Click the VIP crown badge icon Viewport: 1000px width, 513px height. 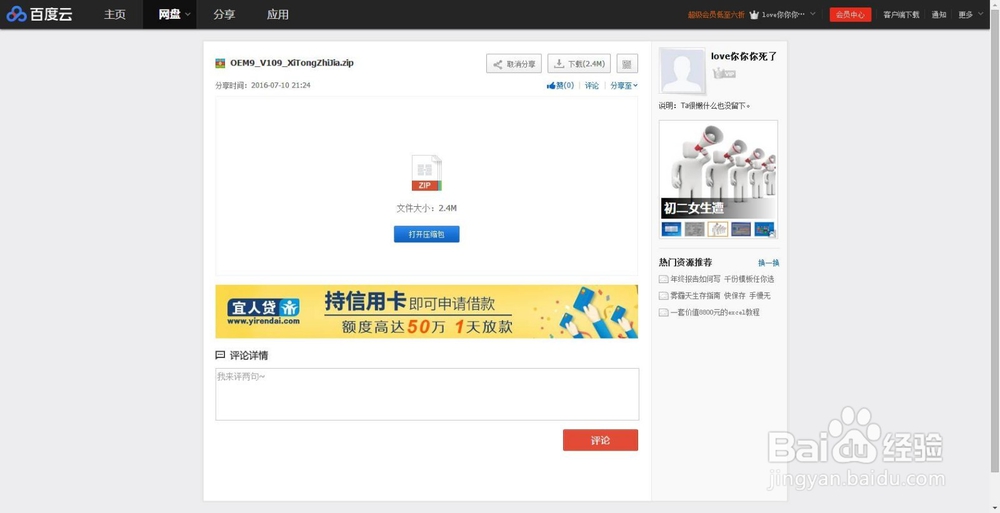tap(724, 74)
